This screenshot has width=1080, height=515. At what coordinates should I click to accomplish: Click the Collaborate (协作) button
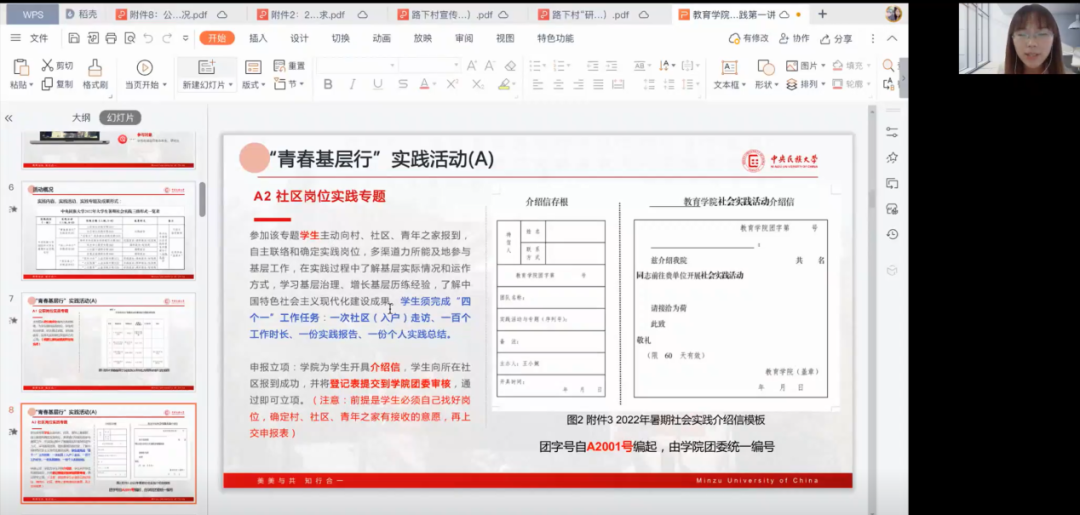point(793,38)
